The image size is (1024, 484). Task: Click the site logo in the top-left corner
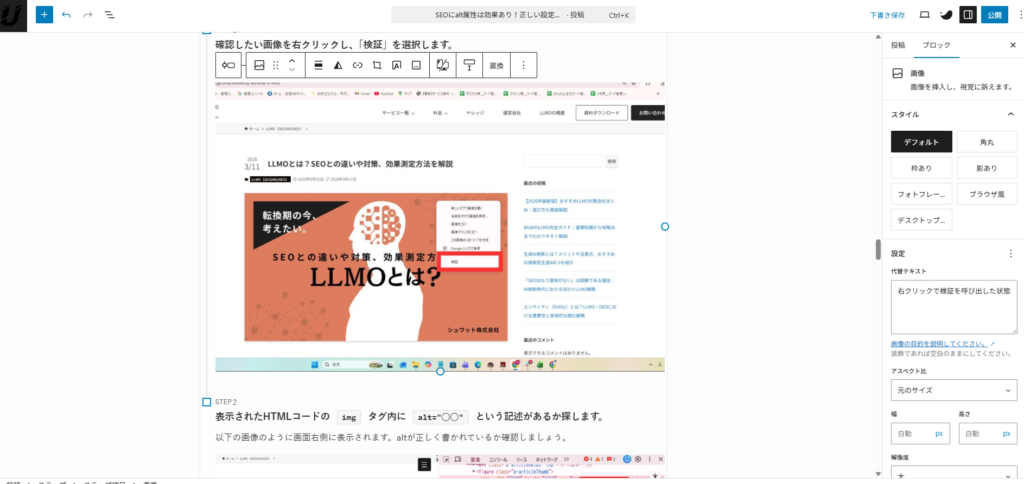(13, 16)
